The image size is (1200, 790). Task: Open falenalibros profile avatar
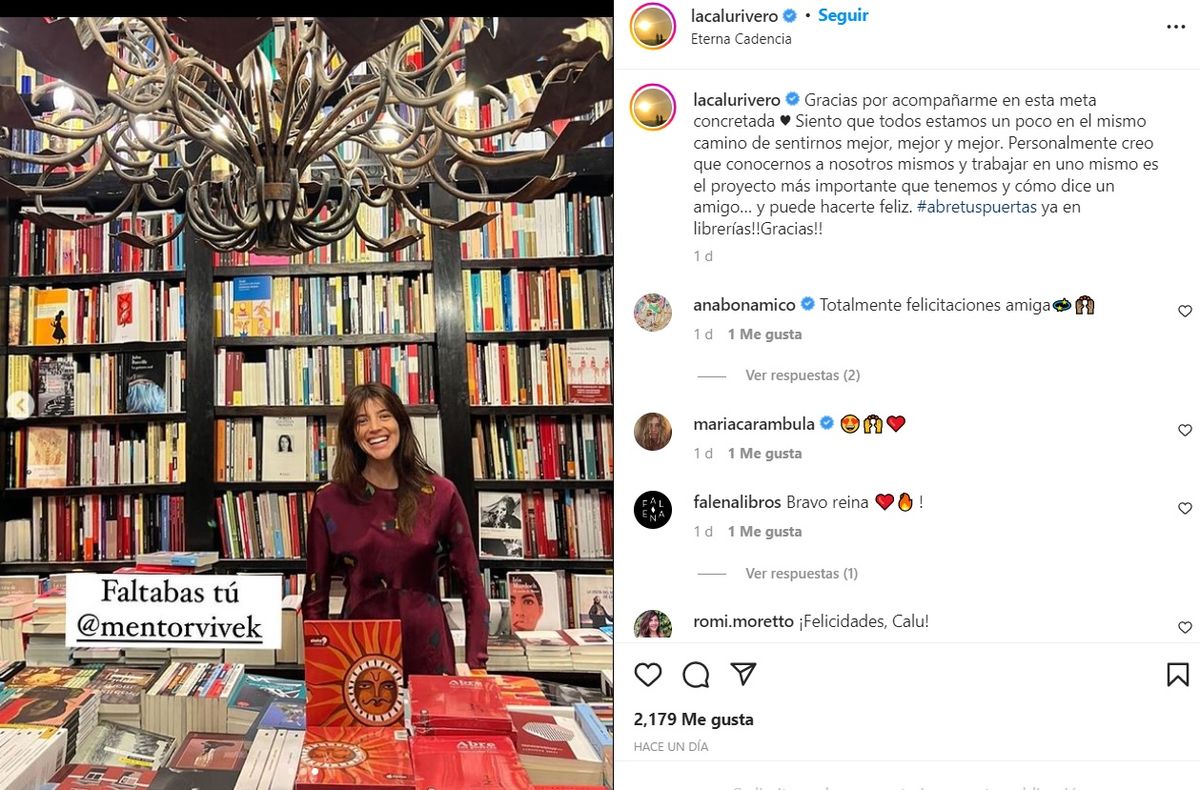(x=653, y=510)
